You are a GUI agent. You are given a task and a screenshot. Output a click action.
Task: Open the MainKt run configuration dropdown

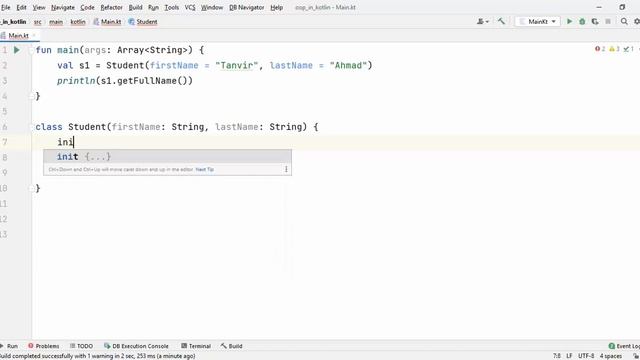[x=538, y=22]
